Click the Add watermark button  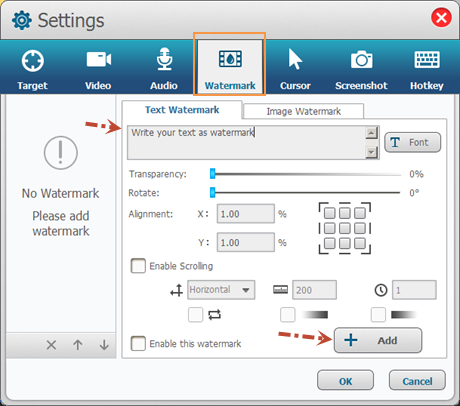point(378,340)
